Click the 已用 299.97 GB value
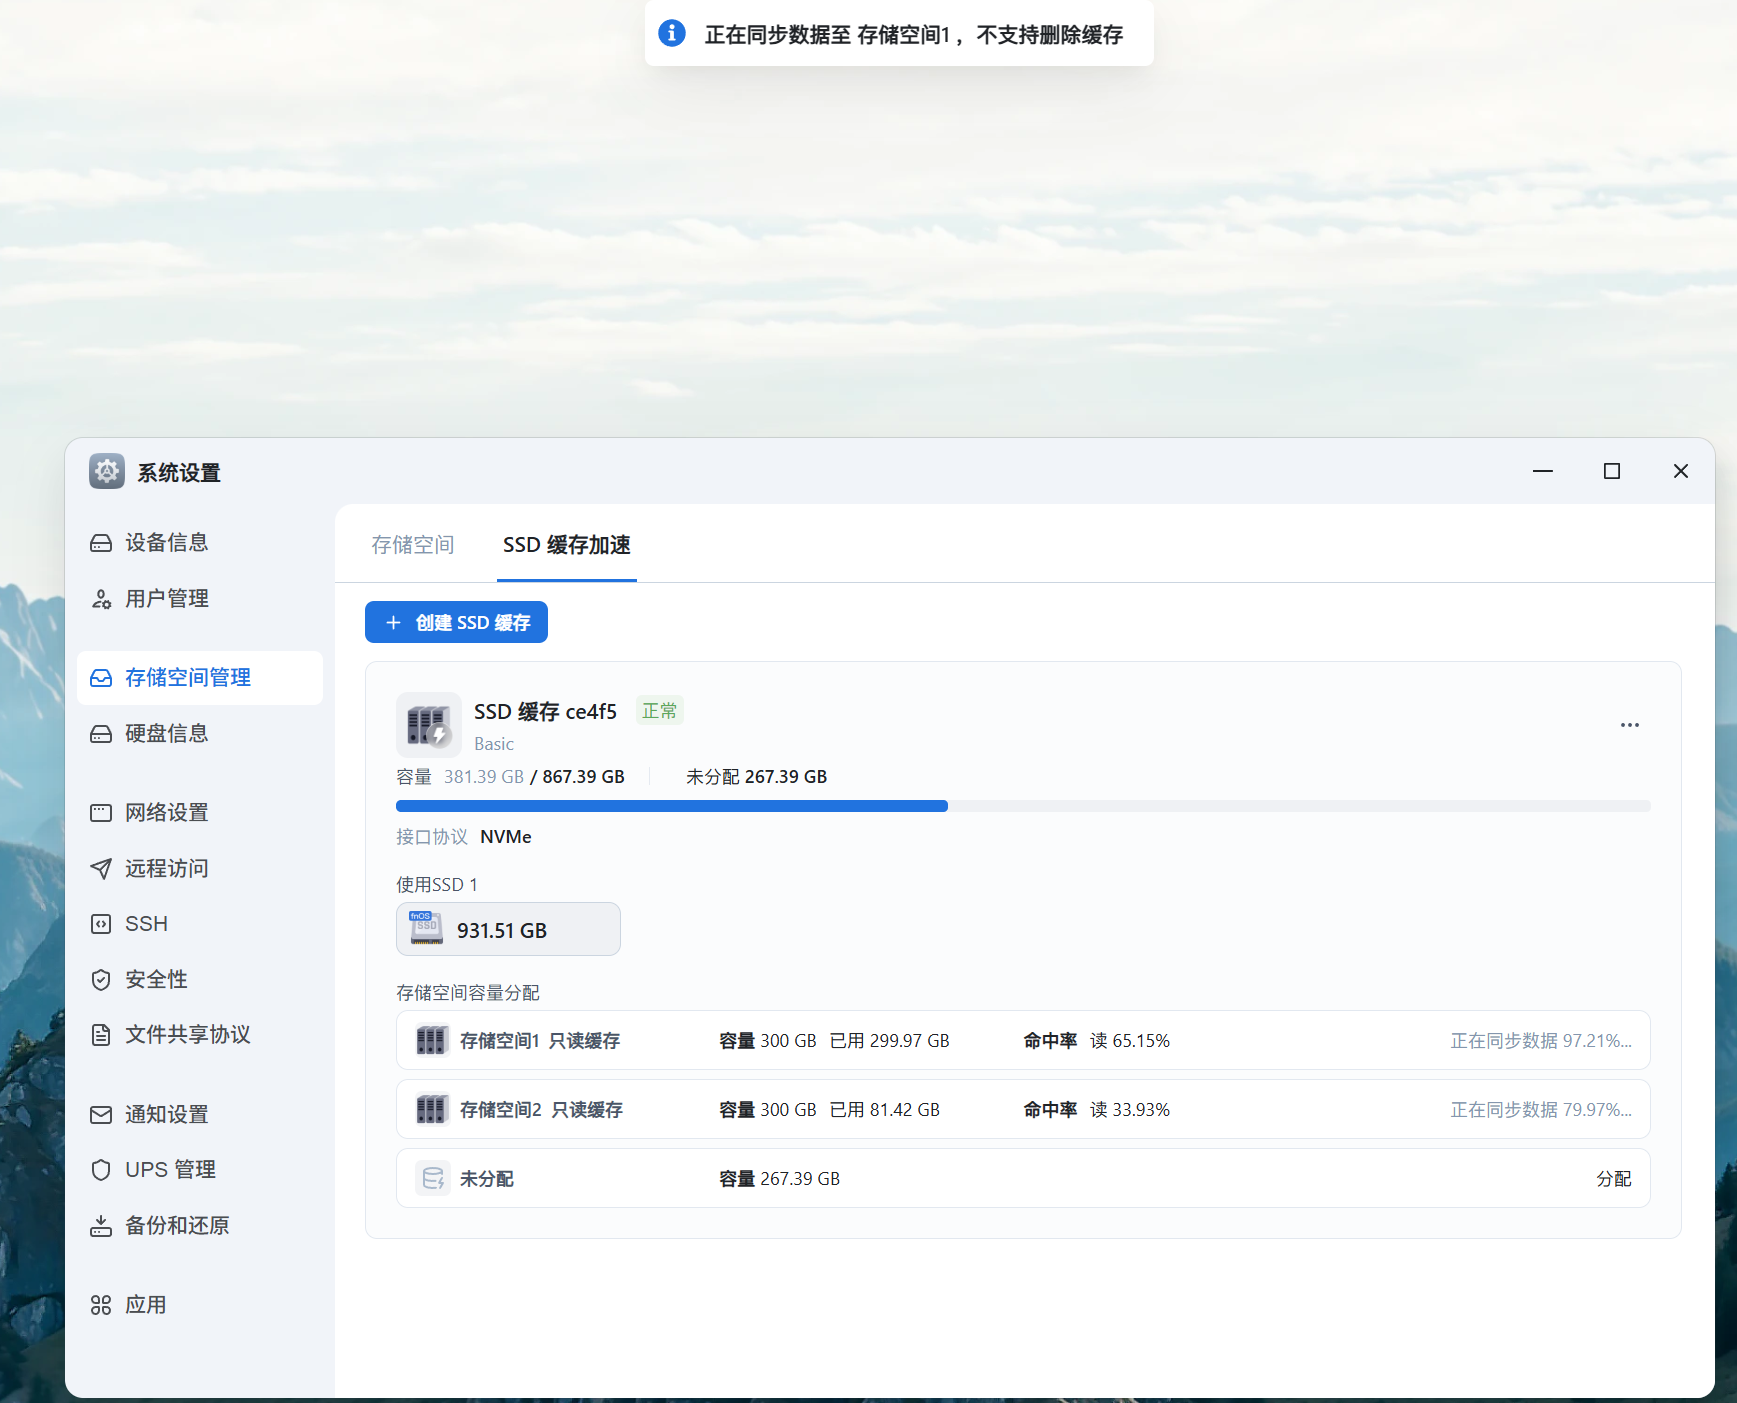 (x=890, y=1041)
